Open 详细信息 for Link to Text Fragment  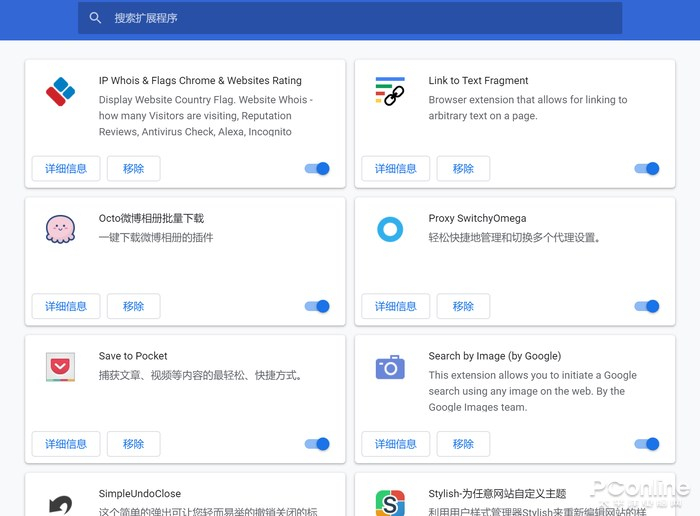coord(396,168)
